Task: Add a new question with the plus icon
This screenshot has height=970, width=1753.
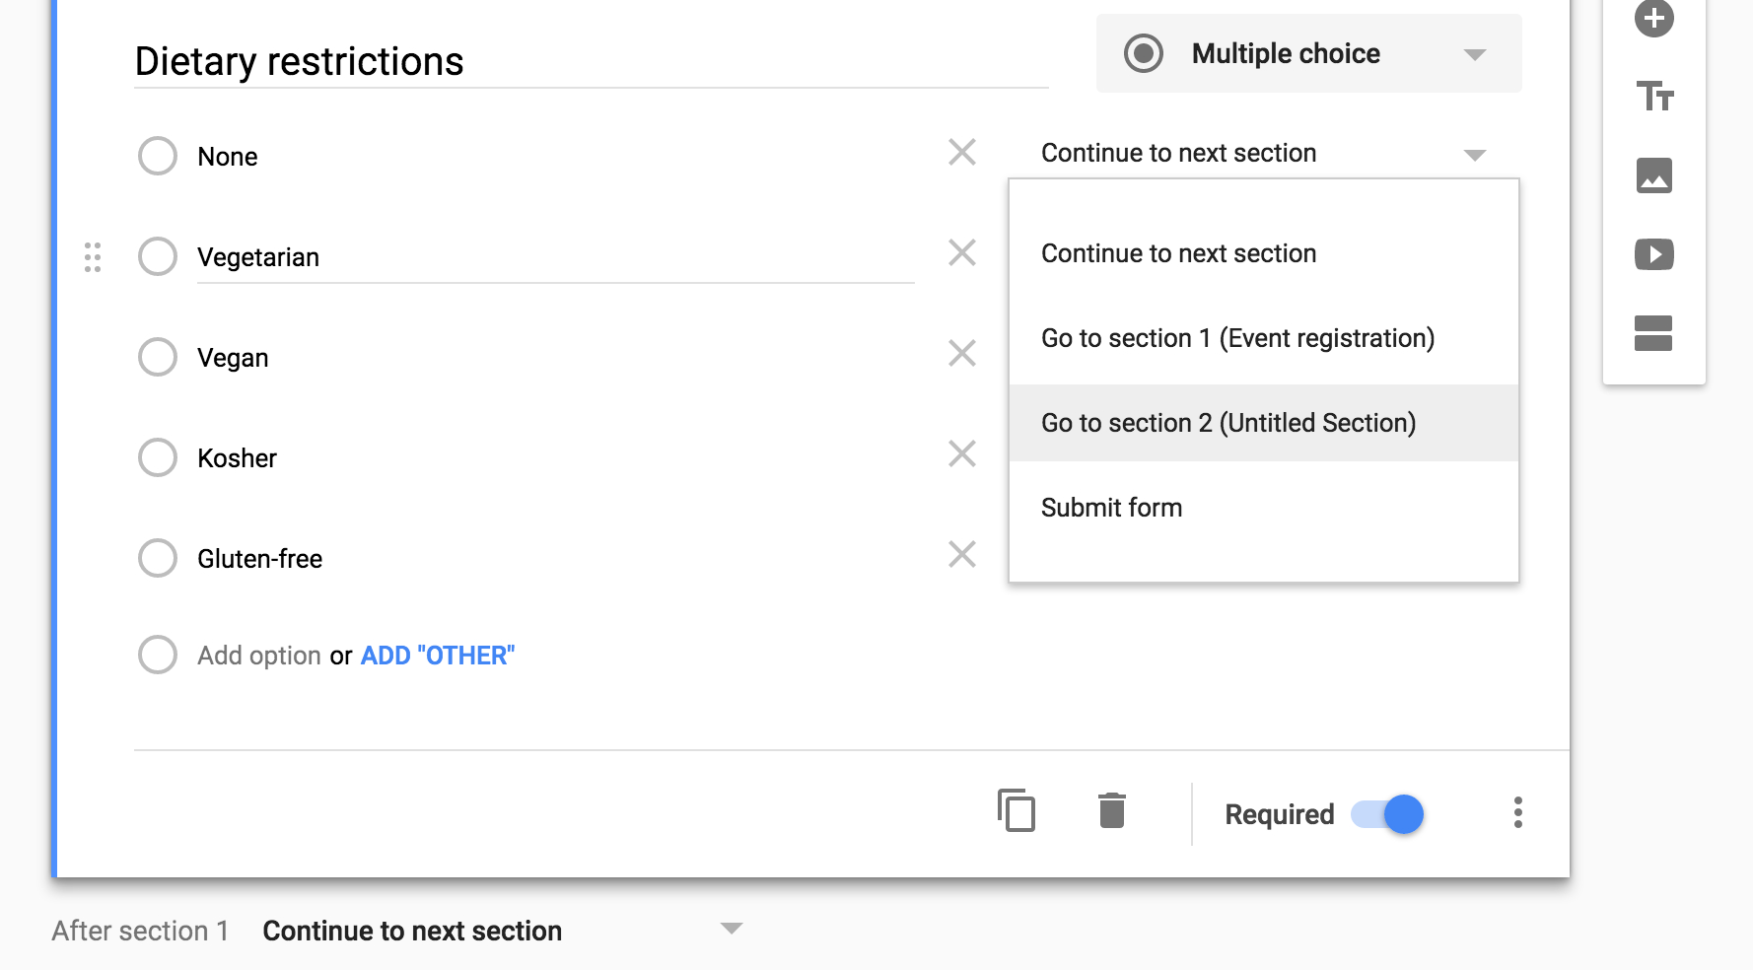Action: pyautogui.click(x=1654, y=18)
